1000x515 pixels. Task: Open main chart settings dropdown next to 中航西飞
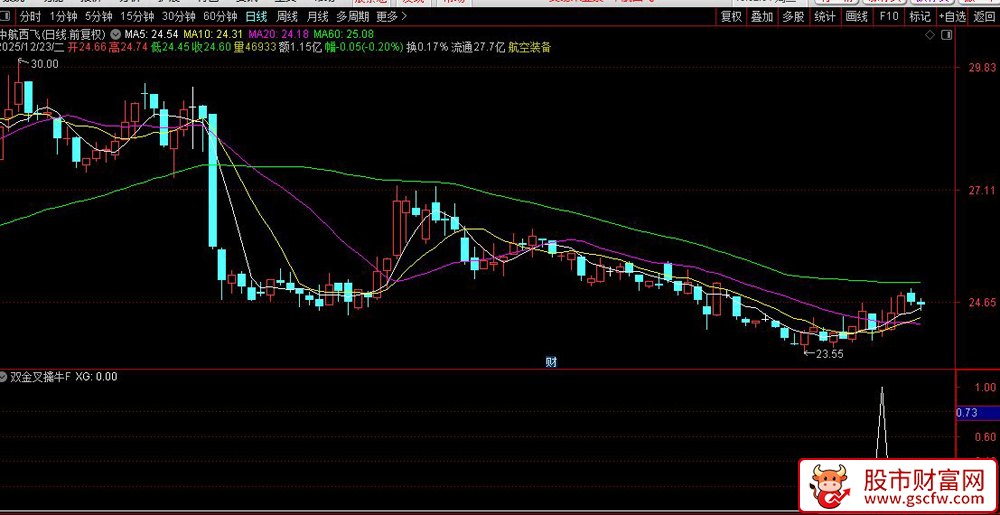[x=115, y=34]
